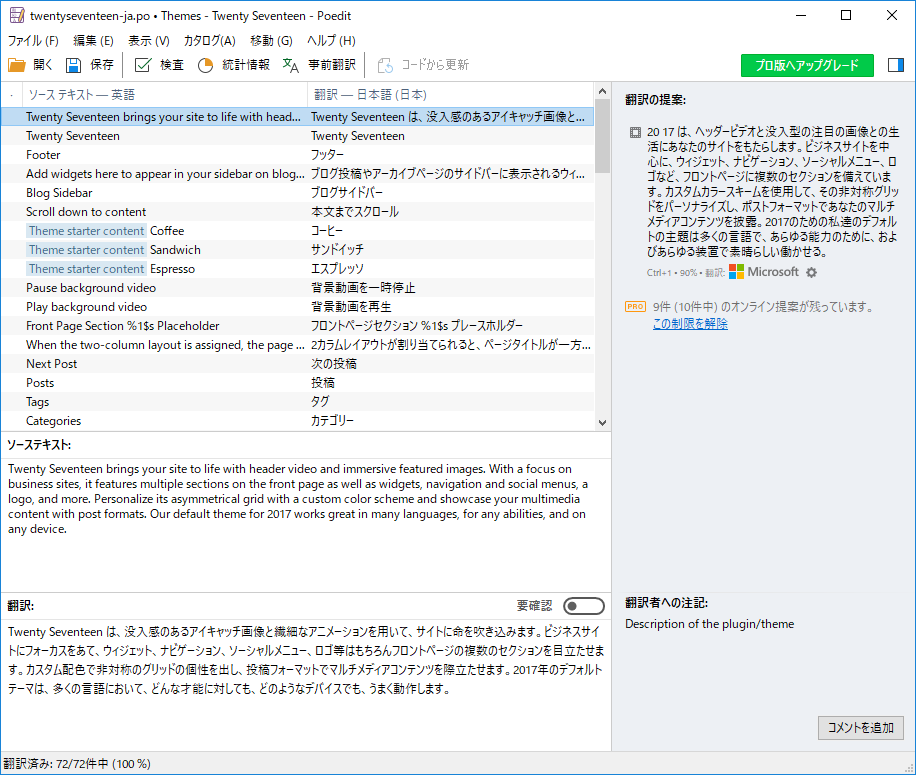Image resolution: width=916 pixels, height=775 pixels.
Task: Click the Save floppy disk icon
Action: (x=74, y=65)
